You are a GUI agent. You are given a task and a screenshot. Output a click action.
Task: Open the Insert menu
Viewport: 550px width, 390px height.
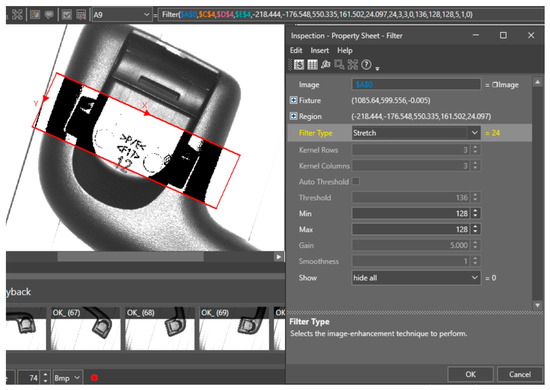click(x=320, y=51)
